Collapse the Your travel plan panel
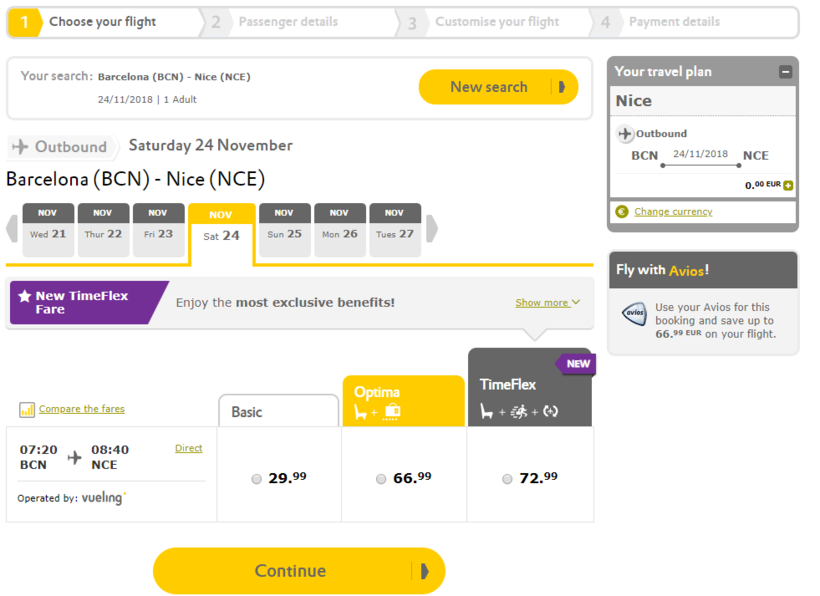The image size is (820, 596). point(785,72)
